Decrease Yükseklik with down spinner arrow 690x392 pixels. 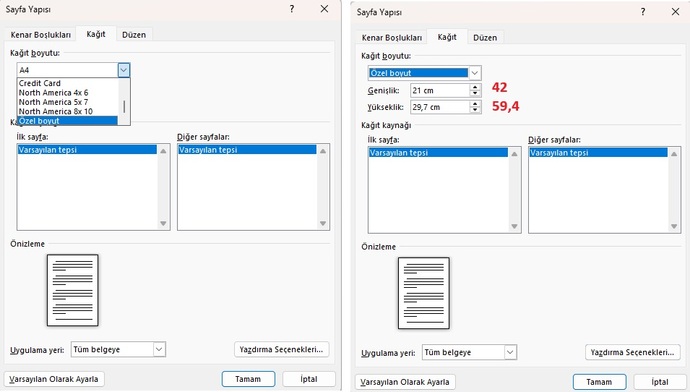[x=475, y=110]
